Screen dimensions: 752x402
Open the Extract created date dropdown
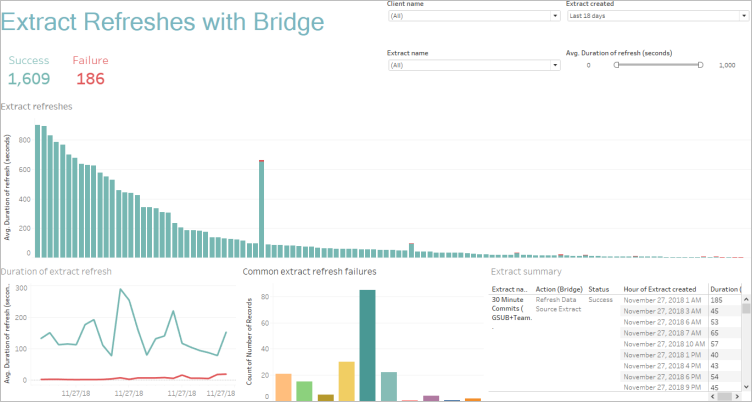click(x=655, y=16)
